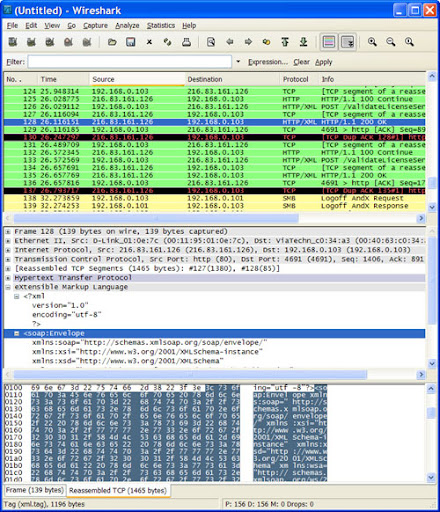Sort by the Source column header
440x512 pixels.
coord(137,79)
